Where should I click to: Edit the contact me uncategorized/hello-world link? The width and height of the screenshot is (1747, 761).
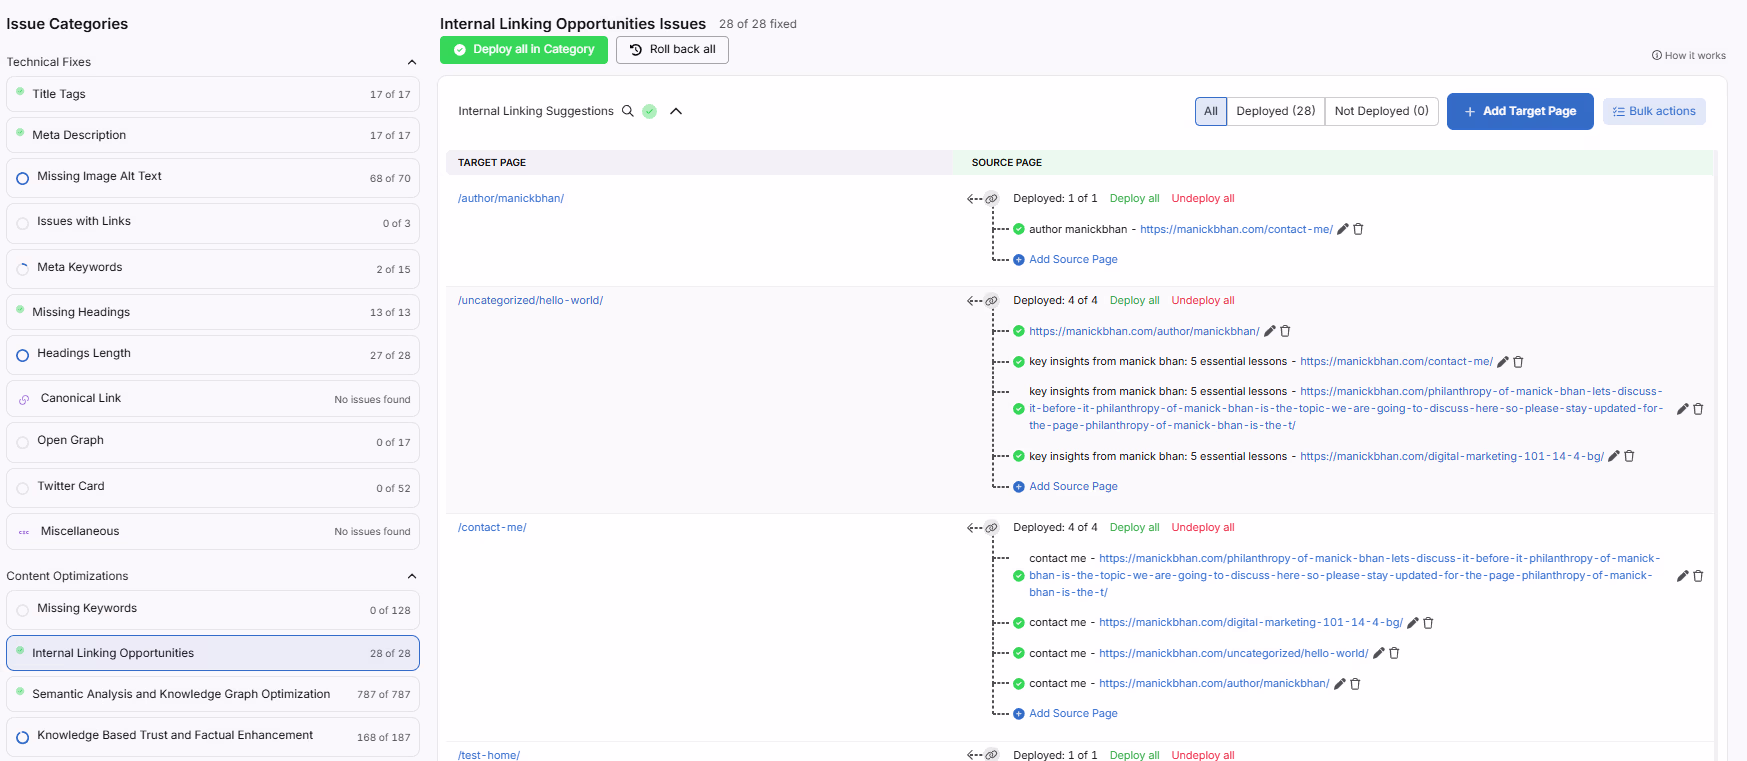[1379, 653]
